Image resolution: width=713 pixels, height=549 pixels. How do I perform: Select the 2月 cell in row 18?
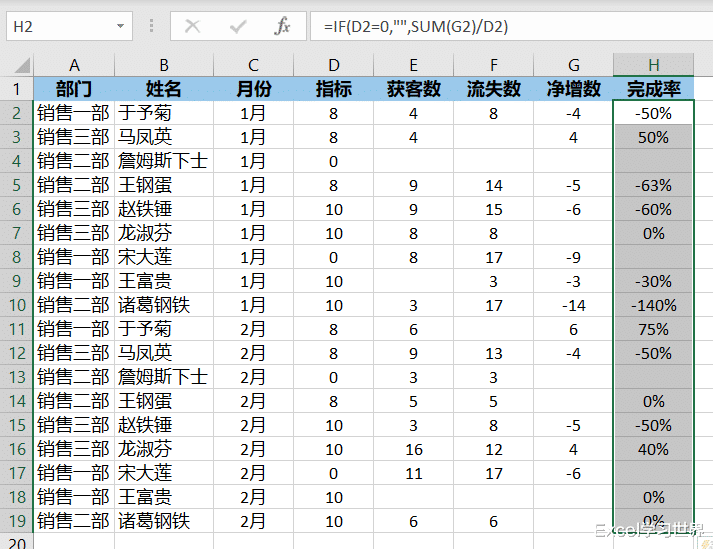253,497
